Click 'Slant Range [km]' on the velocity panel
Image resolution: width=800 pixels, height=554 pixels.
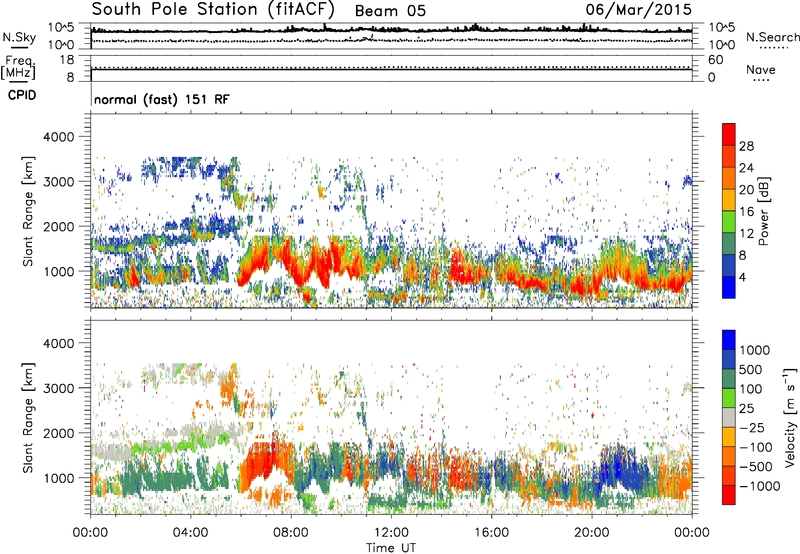(28, 418)
